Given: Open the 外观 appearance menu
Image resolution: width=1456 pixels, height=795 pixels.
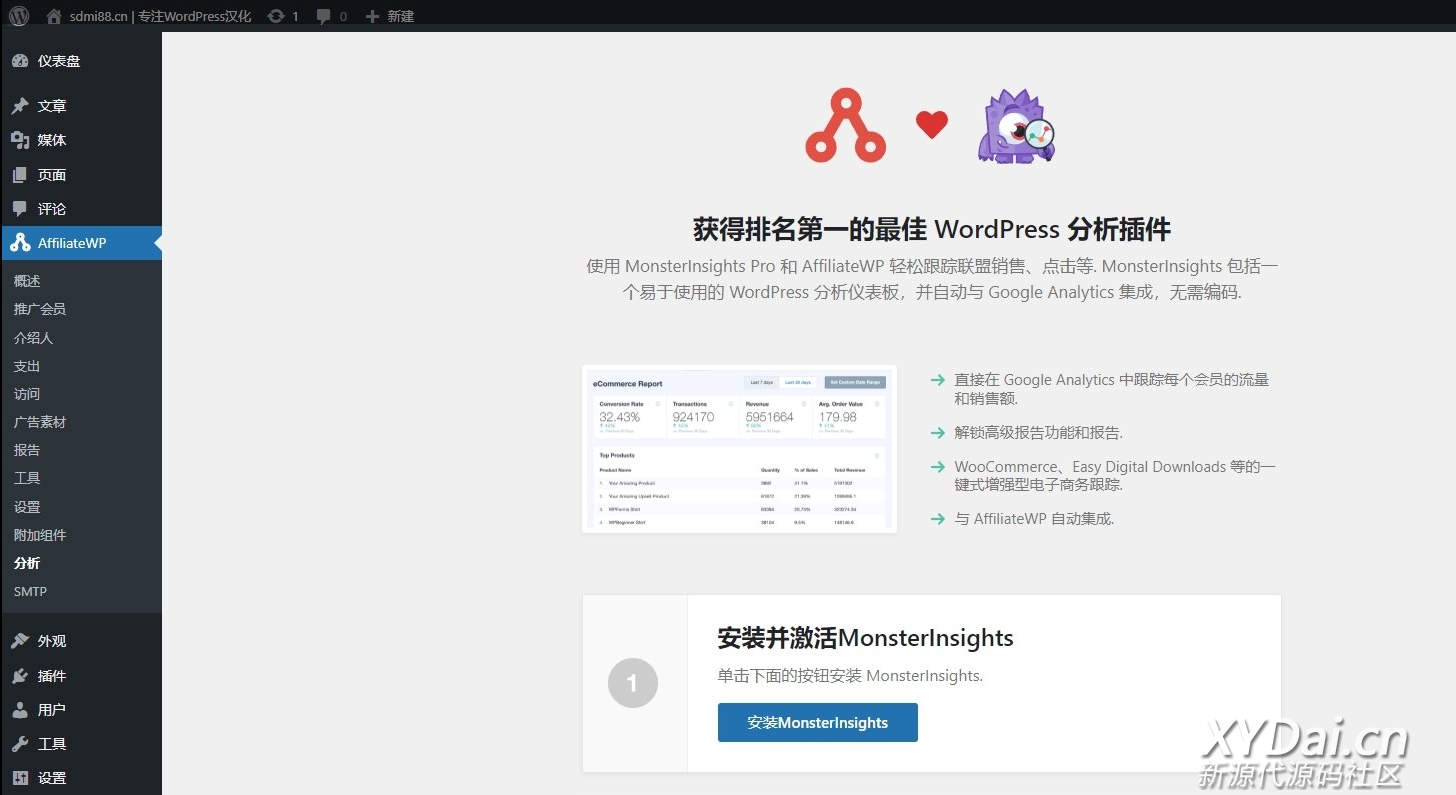Looking at the screenshot, I should tap(51, 641).
